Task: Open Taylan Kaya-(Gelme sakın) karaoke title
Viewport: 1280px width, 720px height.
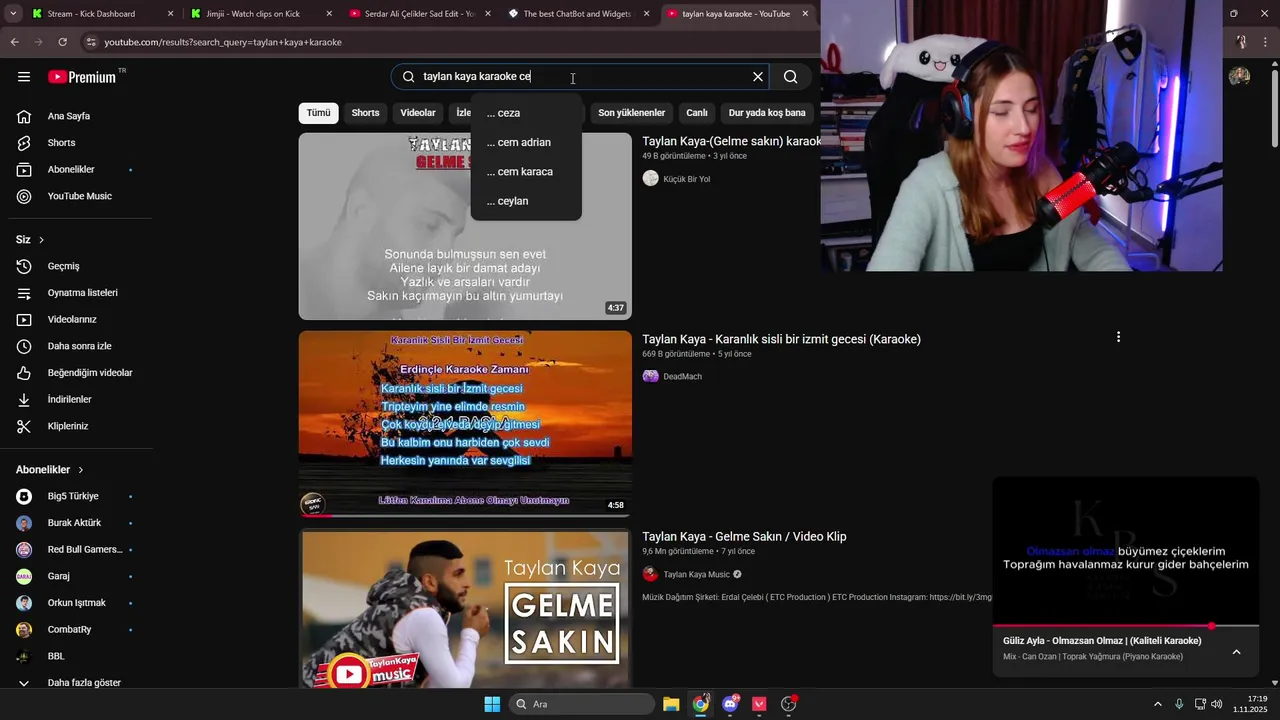Action: pos(731,141)
